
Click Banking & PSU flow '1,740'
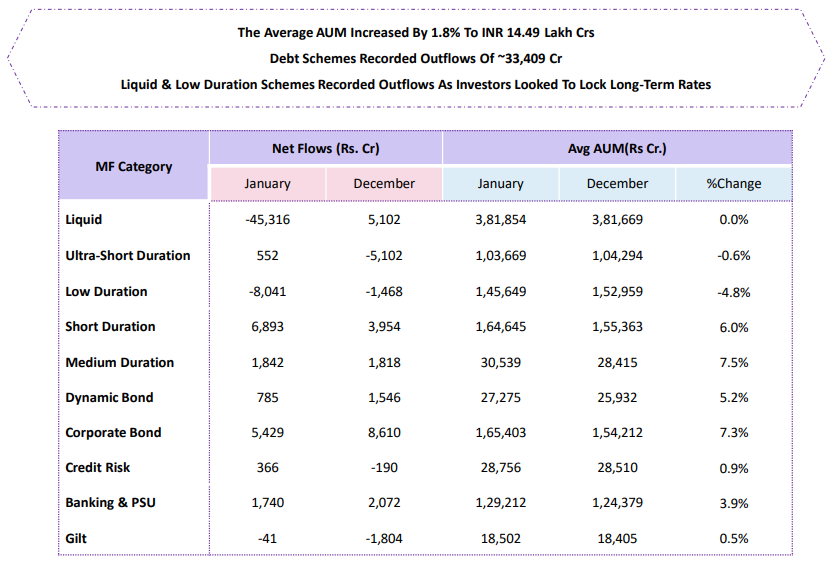(267, 503)
